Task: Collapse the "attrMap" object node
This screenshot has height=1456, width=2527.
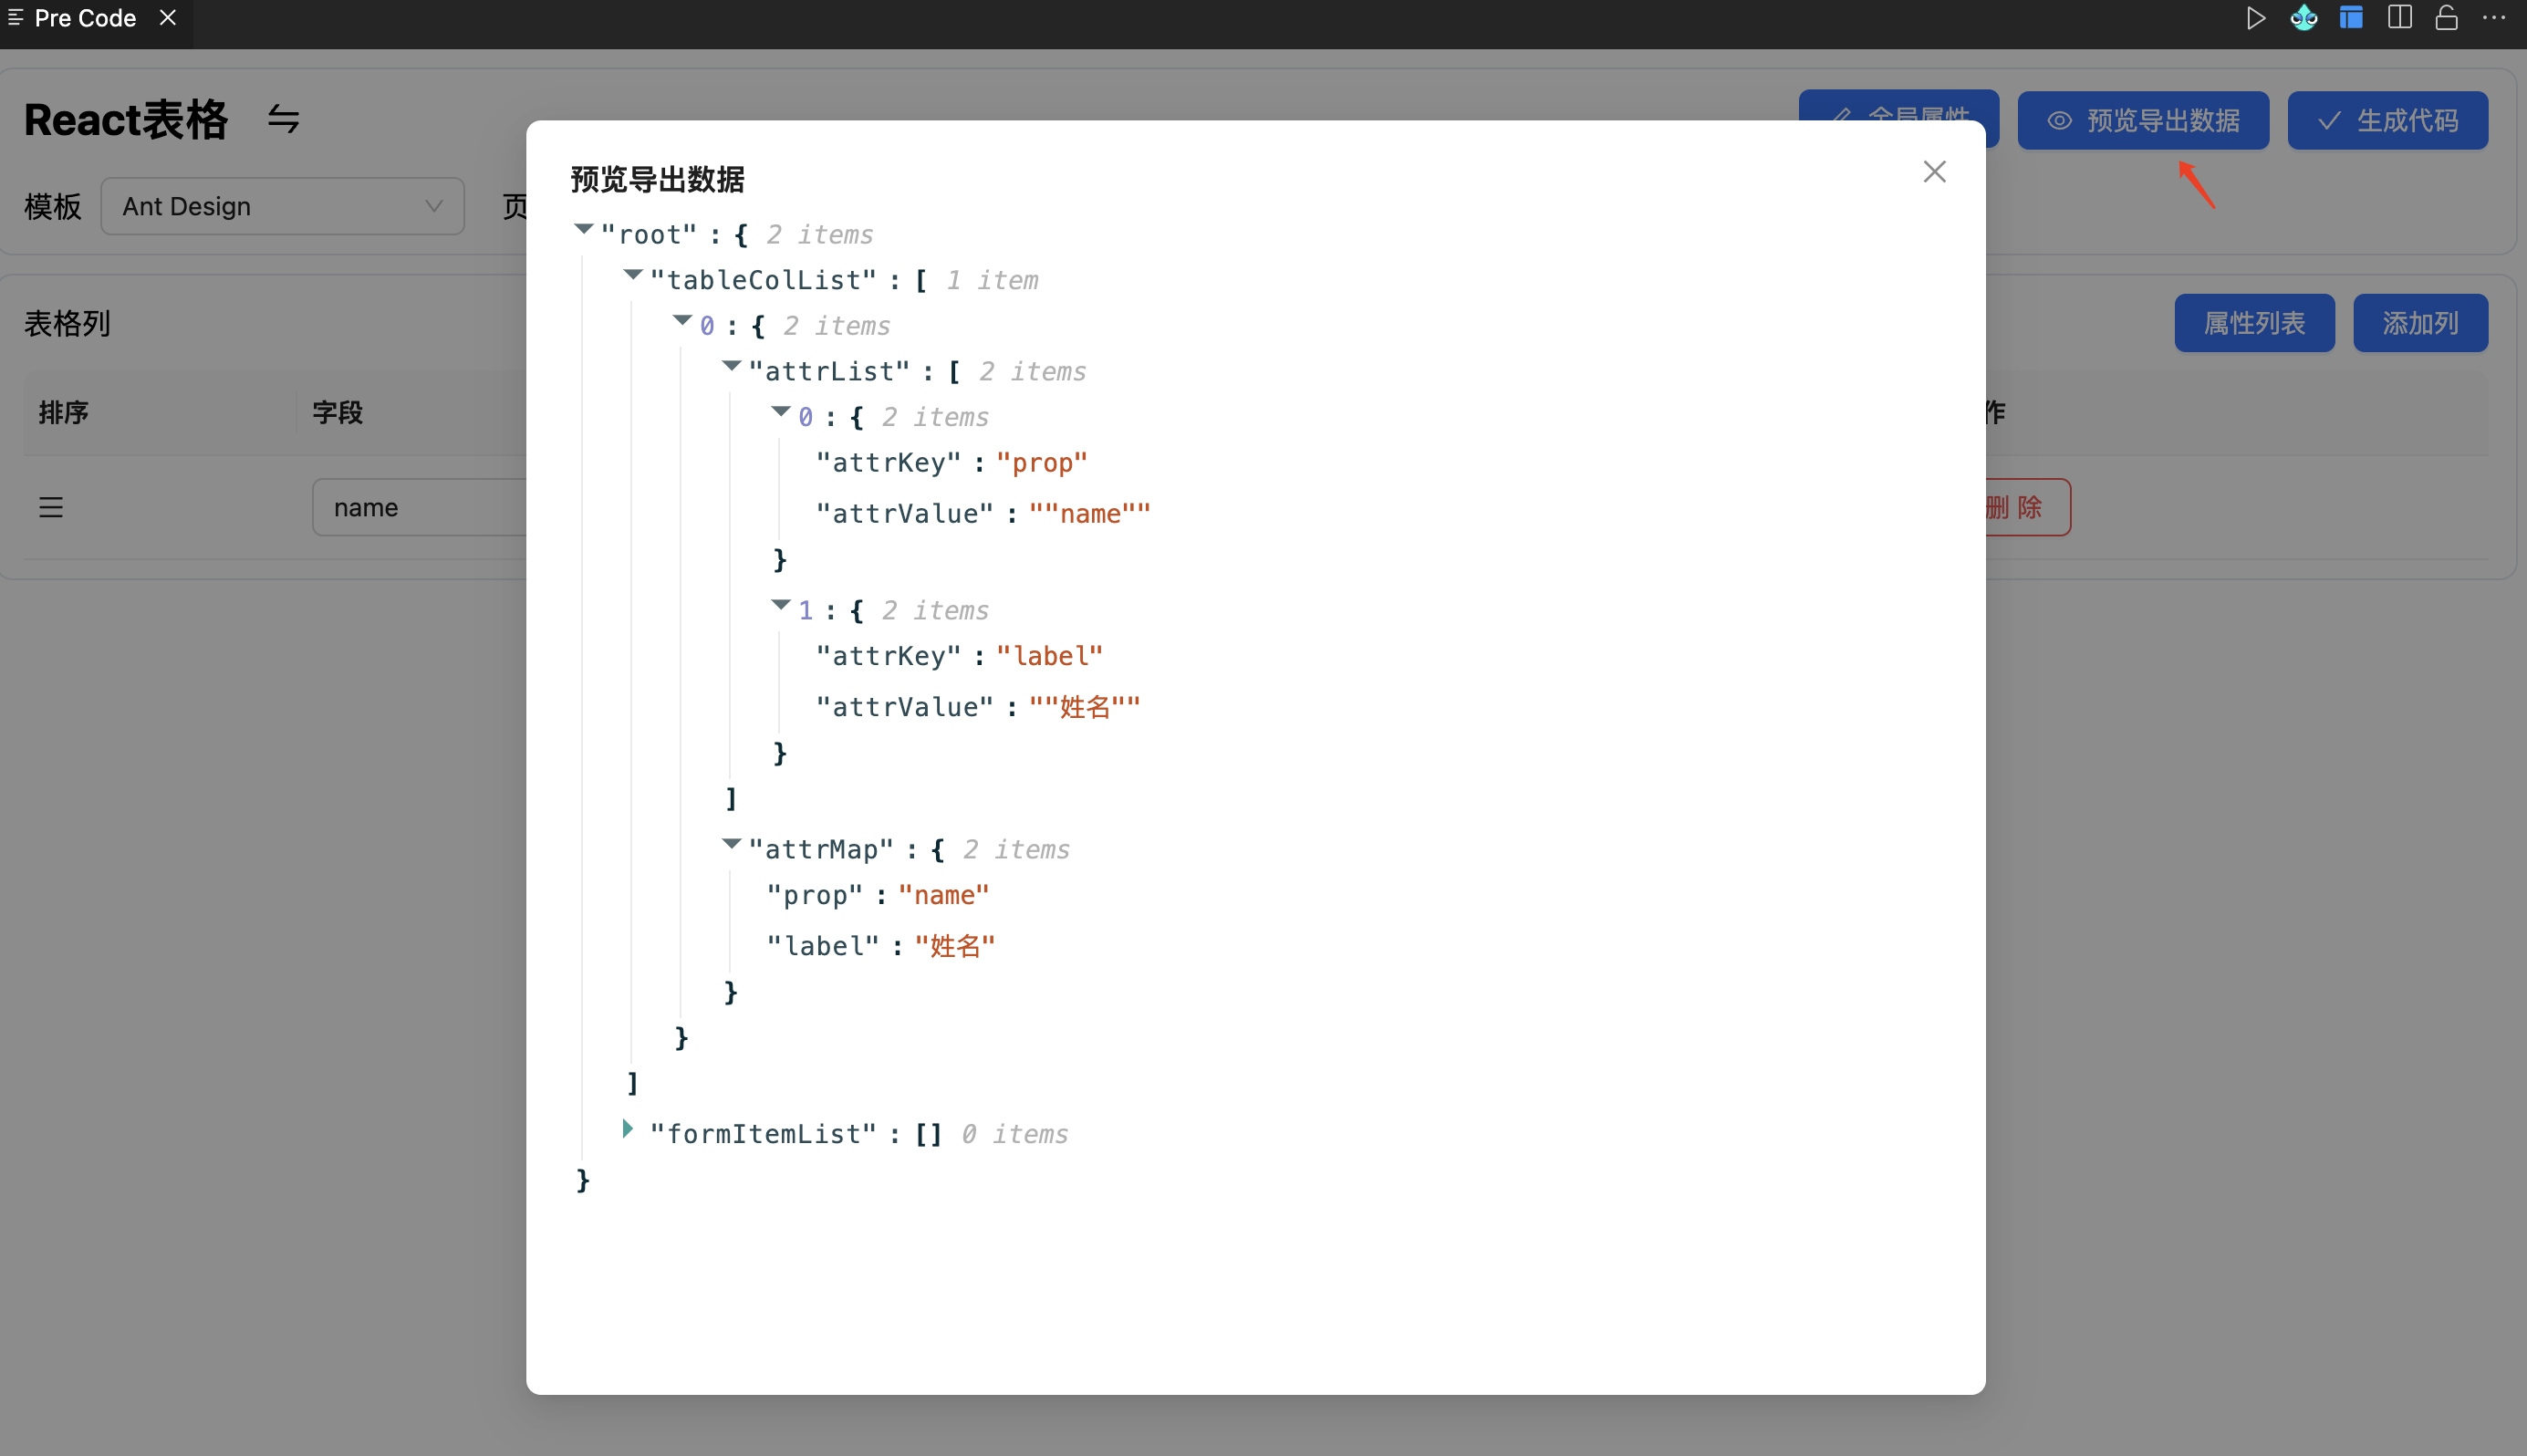Action: pyautogui.click(x=732, y=844)
